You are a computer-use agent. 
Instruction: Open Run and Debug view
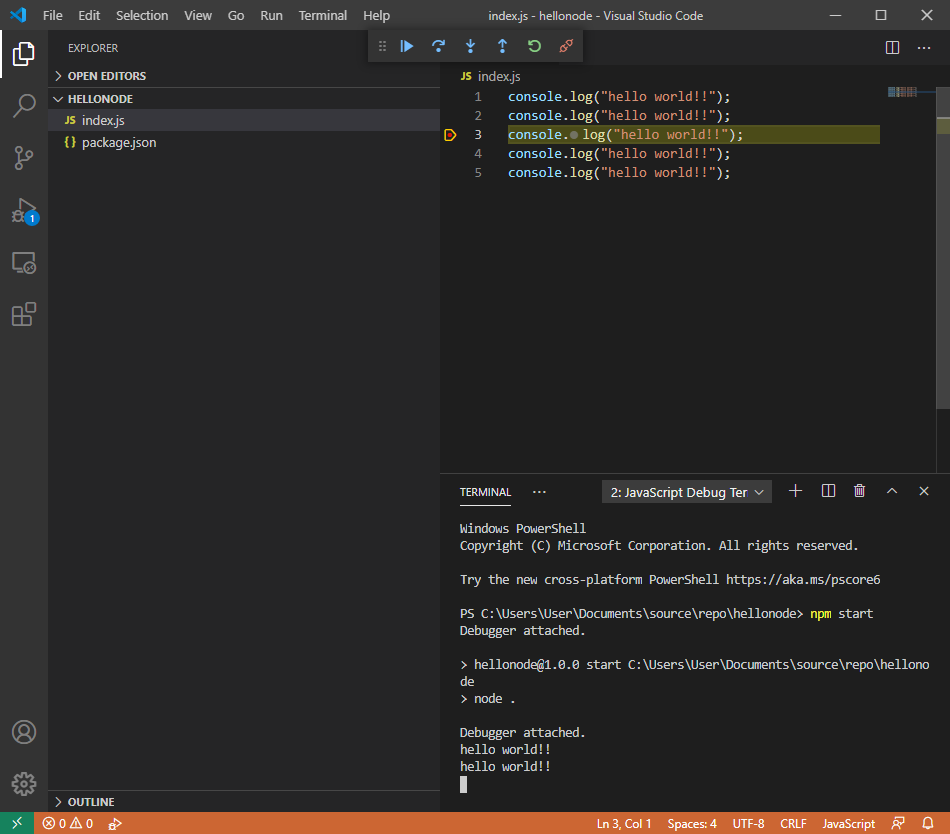click(x=24, y=211)
